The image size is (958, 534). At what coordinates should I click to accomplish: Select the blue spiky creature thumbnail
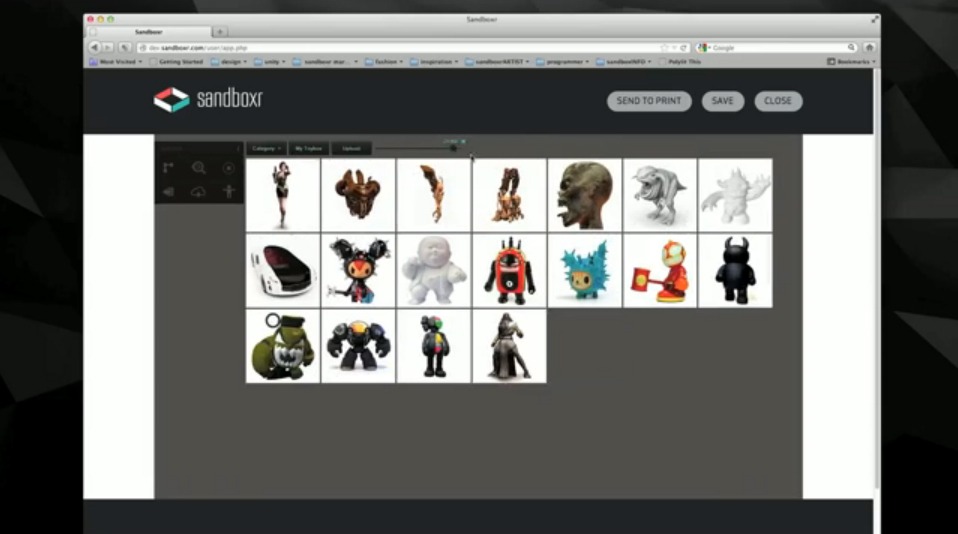coord(584,271)
